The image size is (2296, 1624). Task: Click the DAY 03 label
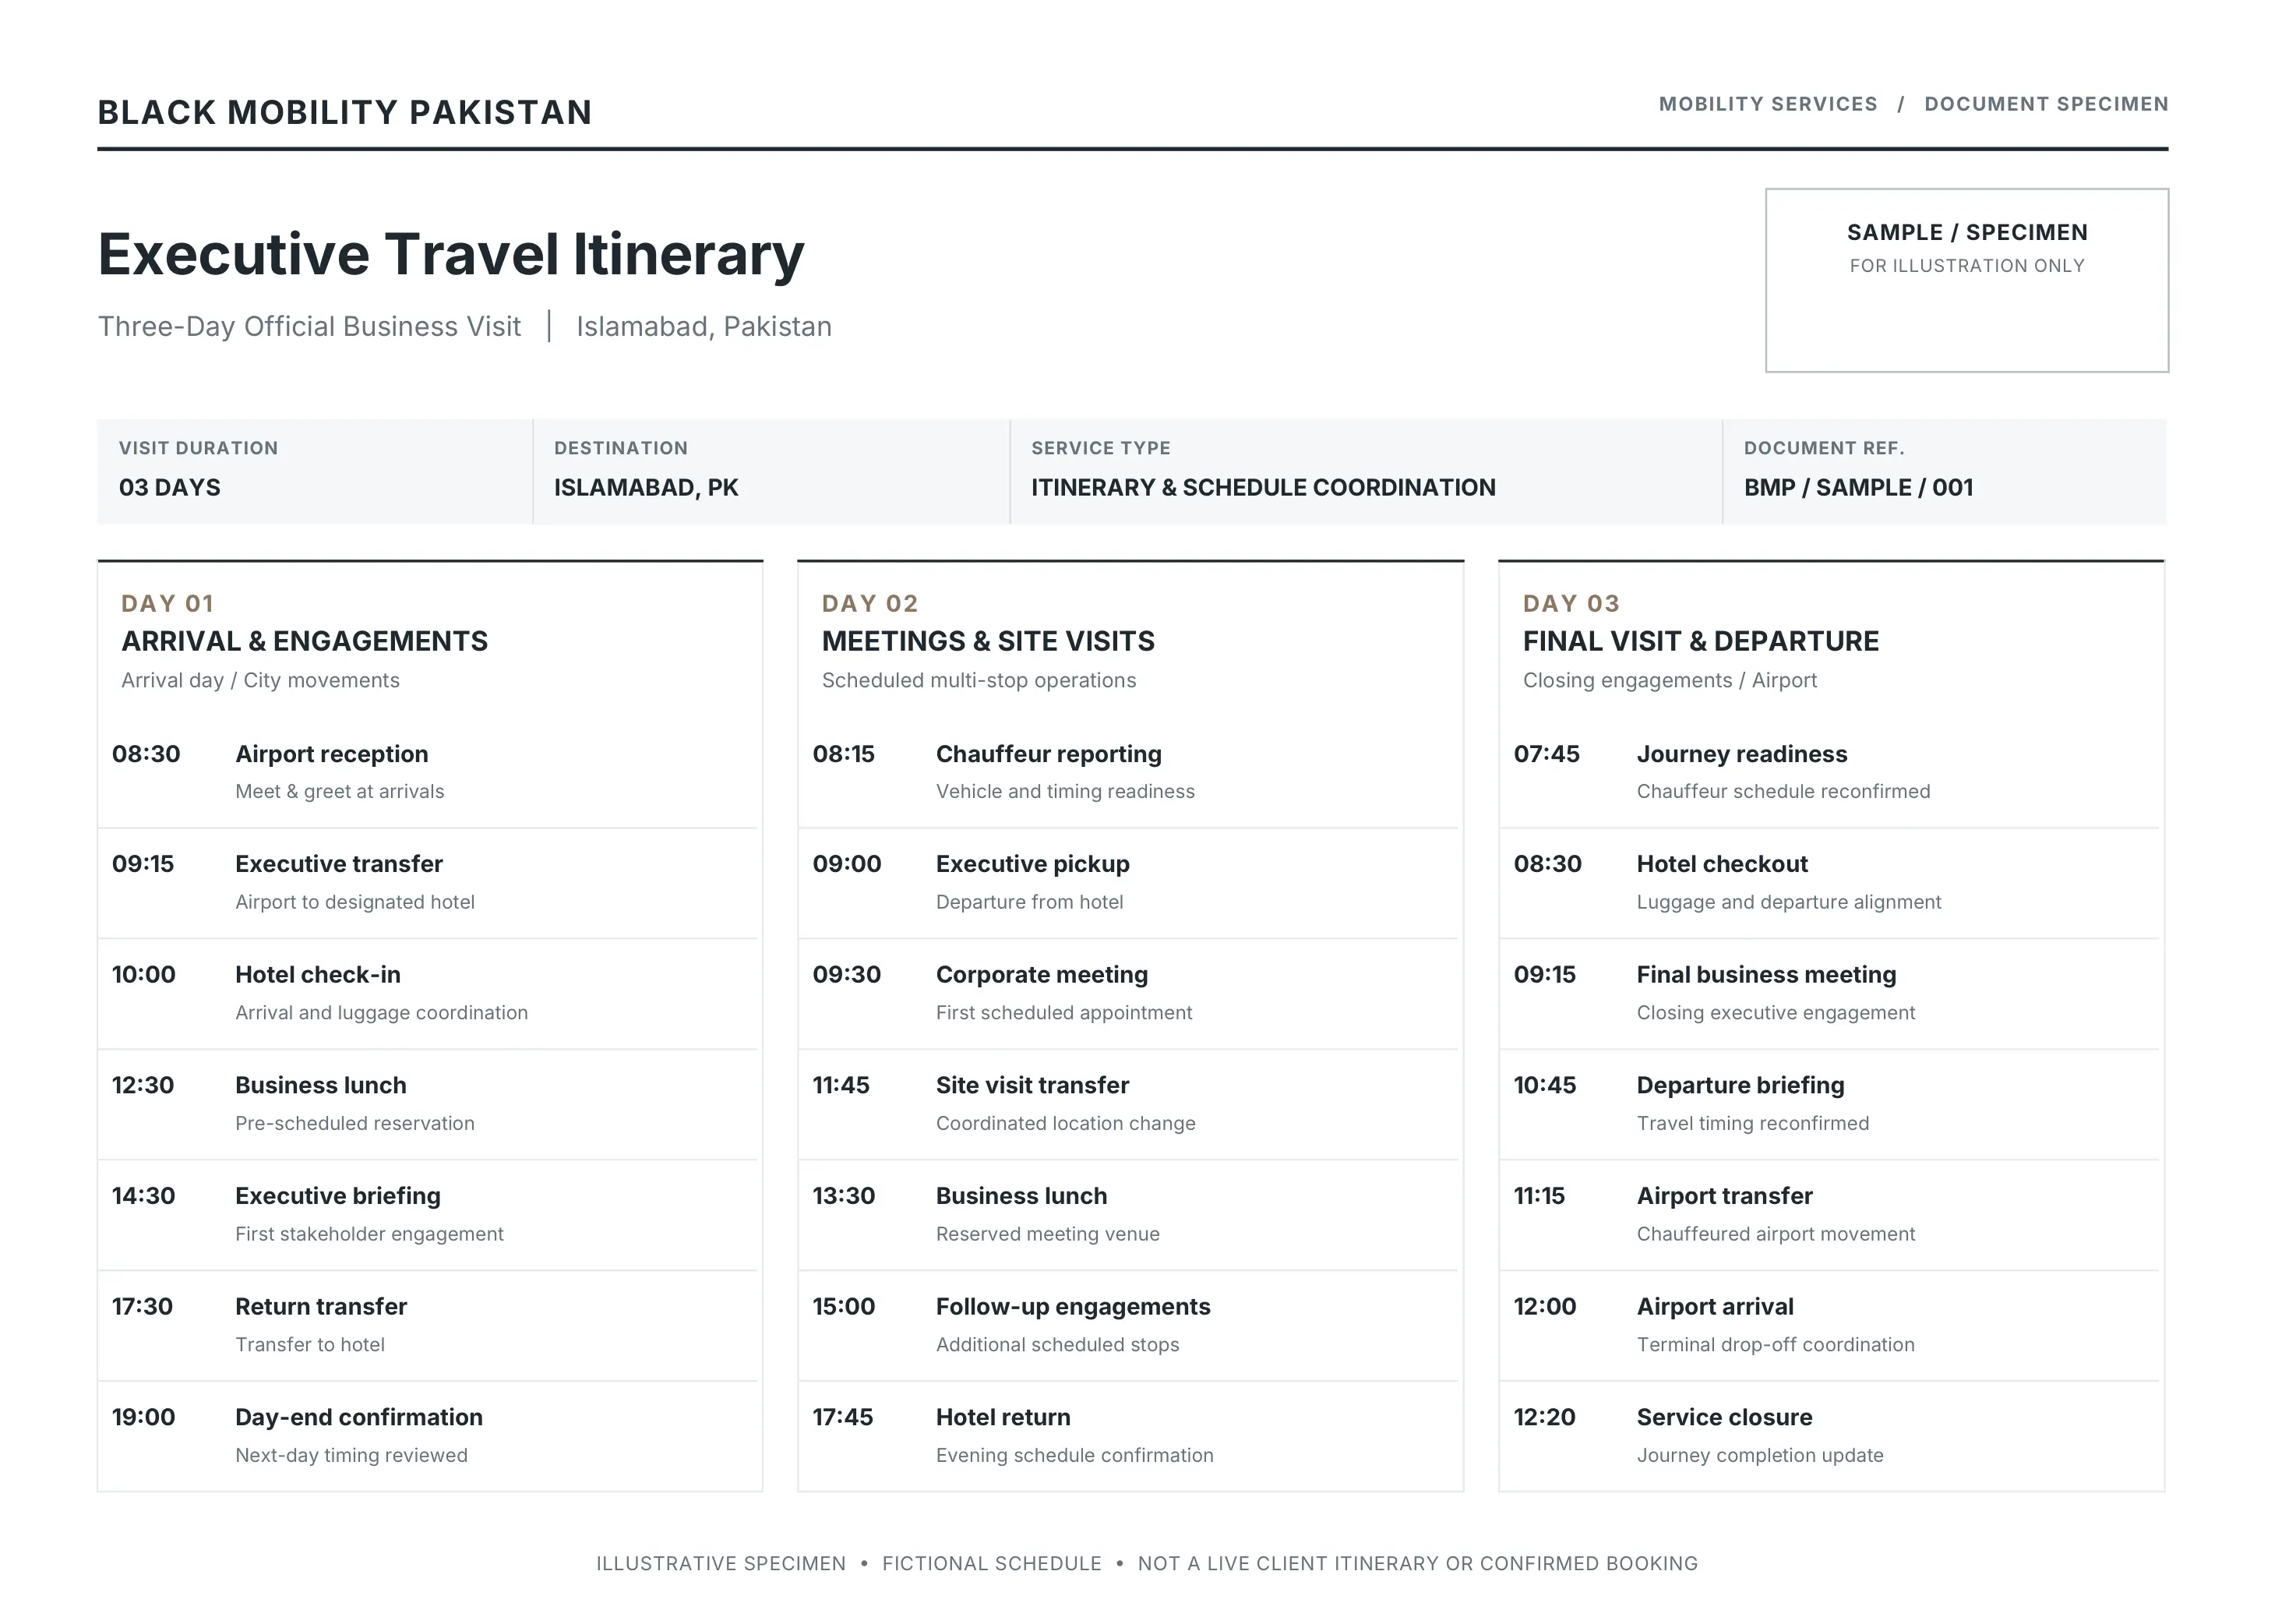[x=1571, y=603]
